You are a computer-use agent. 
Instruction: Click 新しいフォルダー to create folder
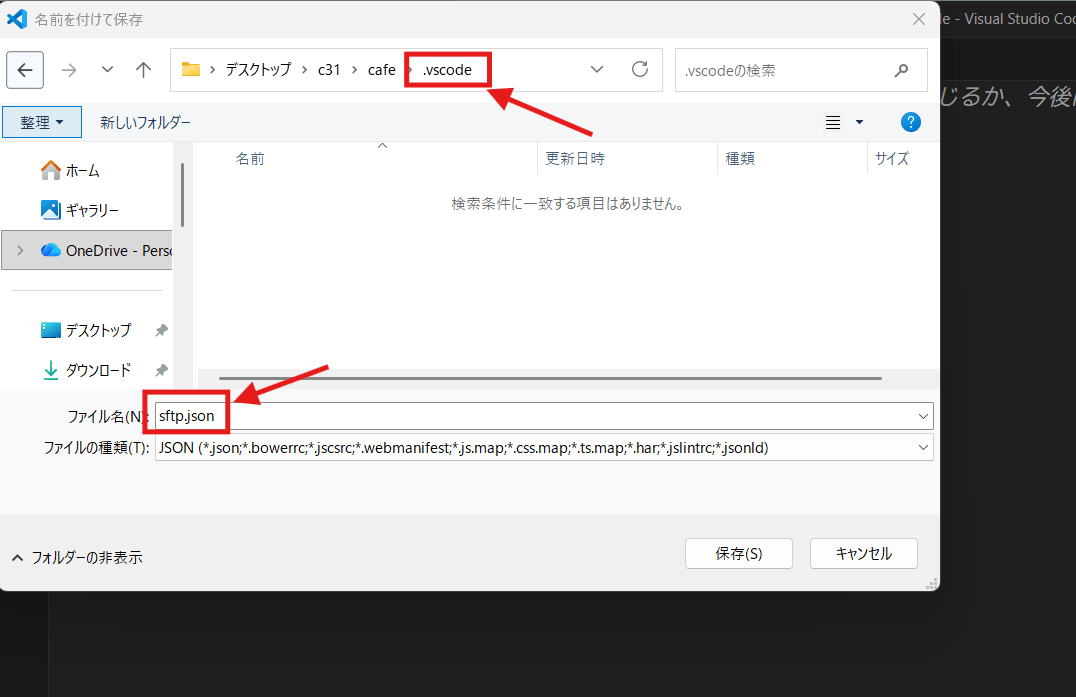tap(145, 122)
